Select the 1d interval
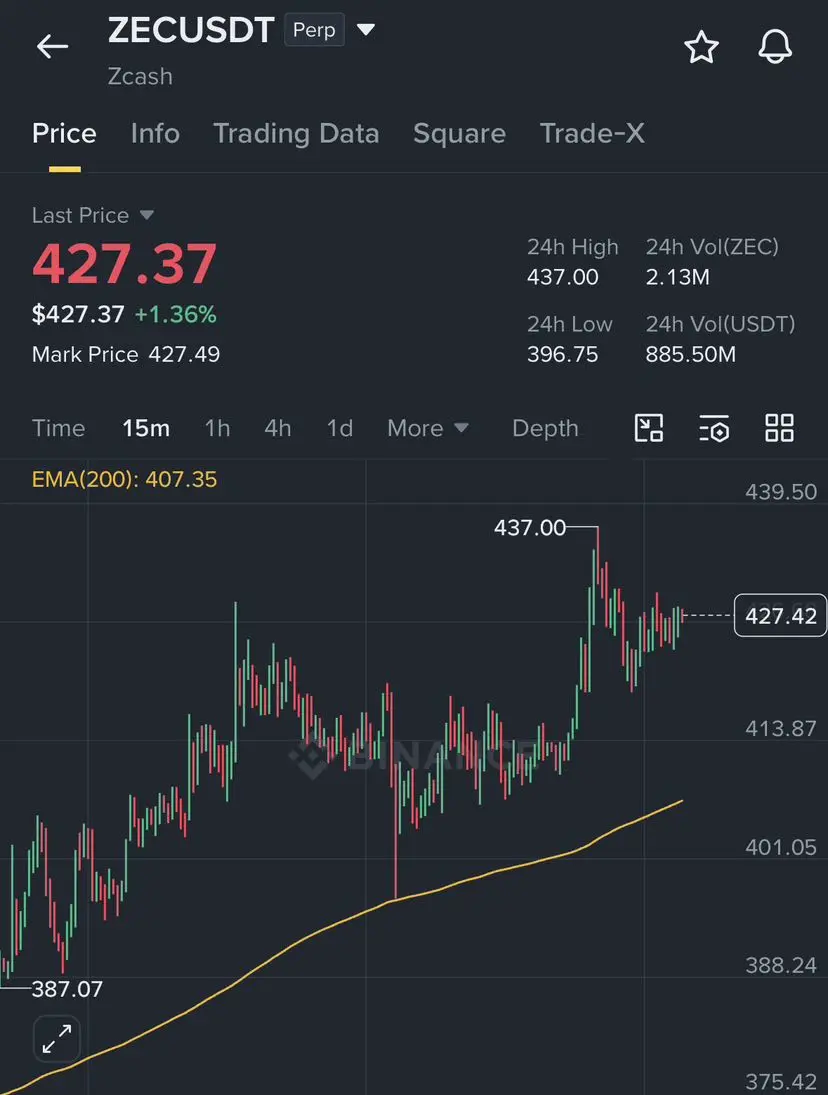 340,428
